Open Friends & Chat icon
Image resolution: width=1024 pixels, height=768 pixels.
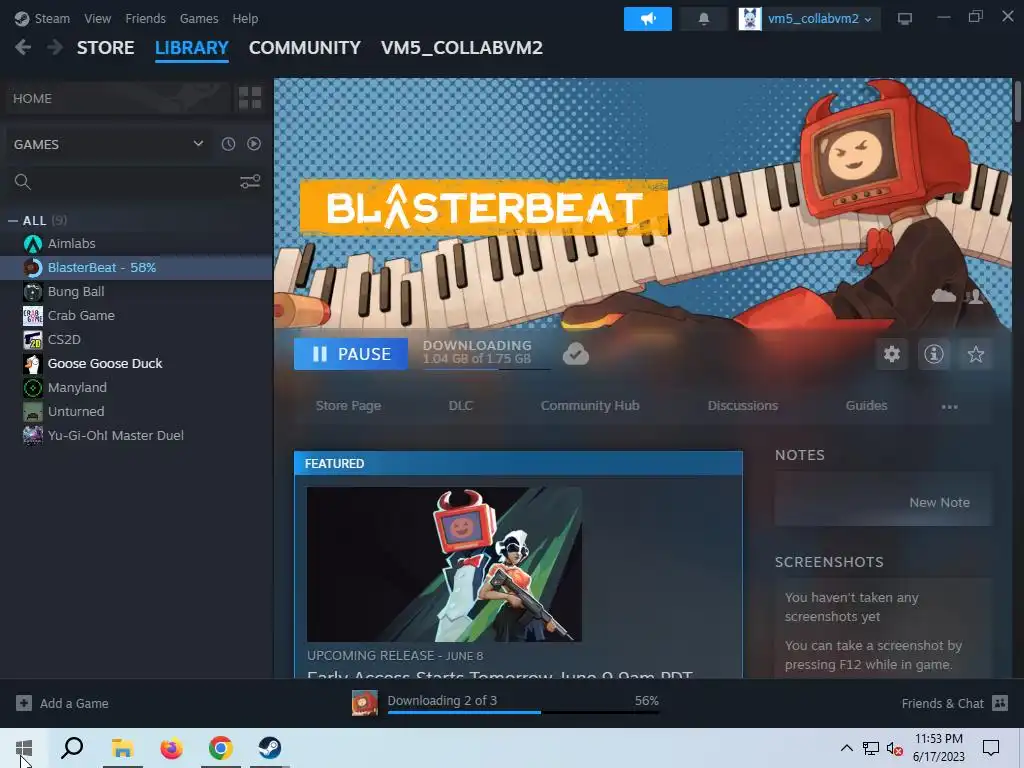pos(1000,703)
